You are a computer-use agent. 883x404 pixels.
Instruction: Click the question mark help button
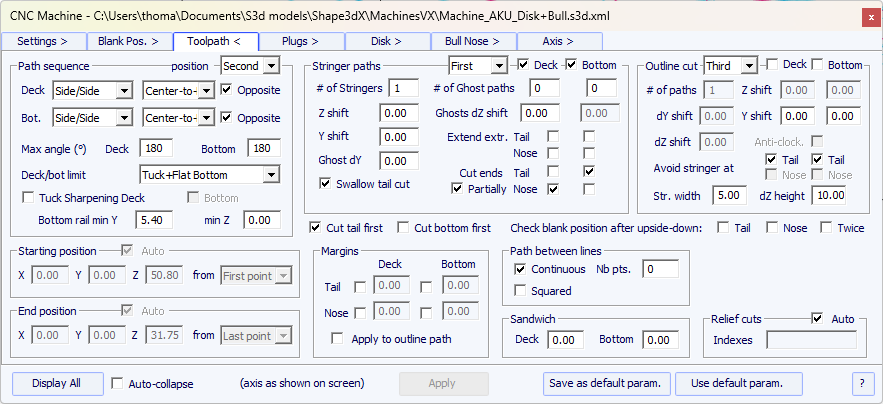click(x=861, y=383)
